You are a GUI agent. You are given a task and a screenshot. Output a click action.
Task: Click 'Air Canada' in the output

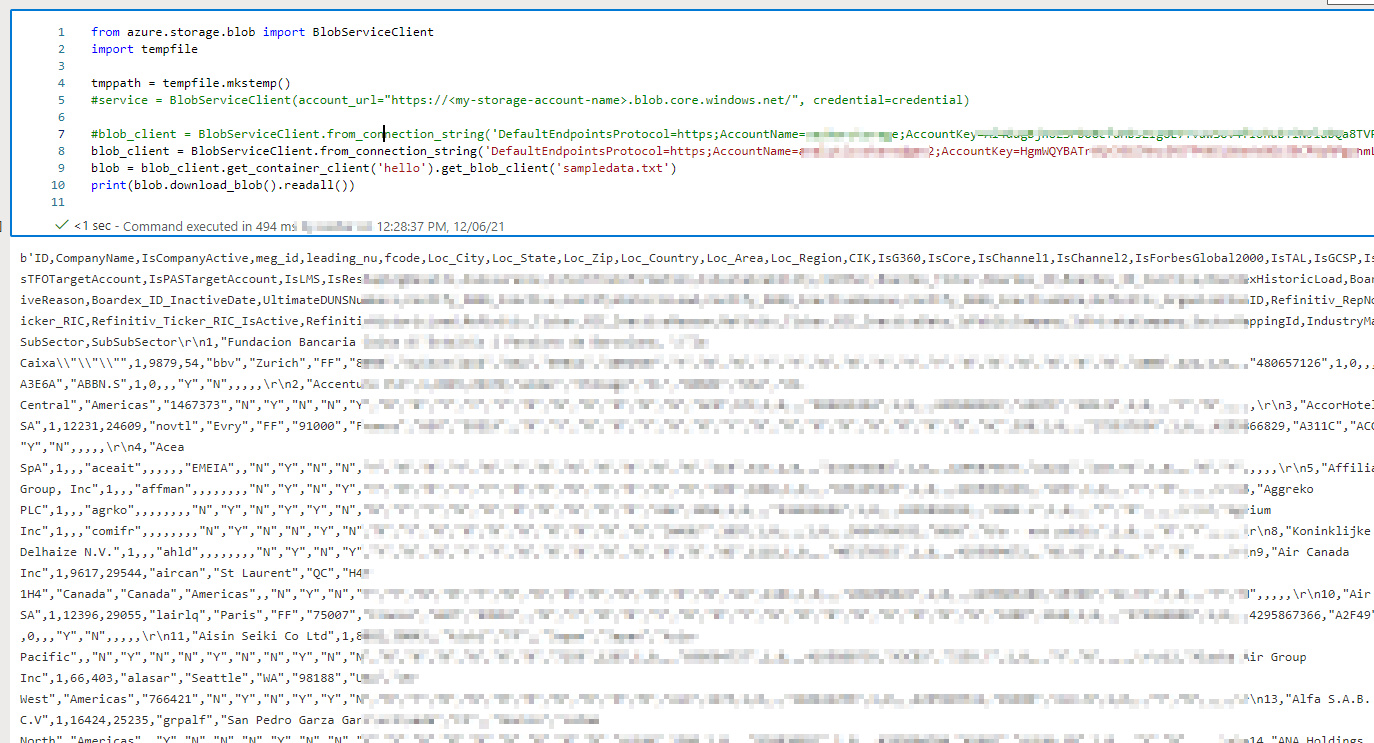pyautogui.click(x=1314, y=552)
